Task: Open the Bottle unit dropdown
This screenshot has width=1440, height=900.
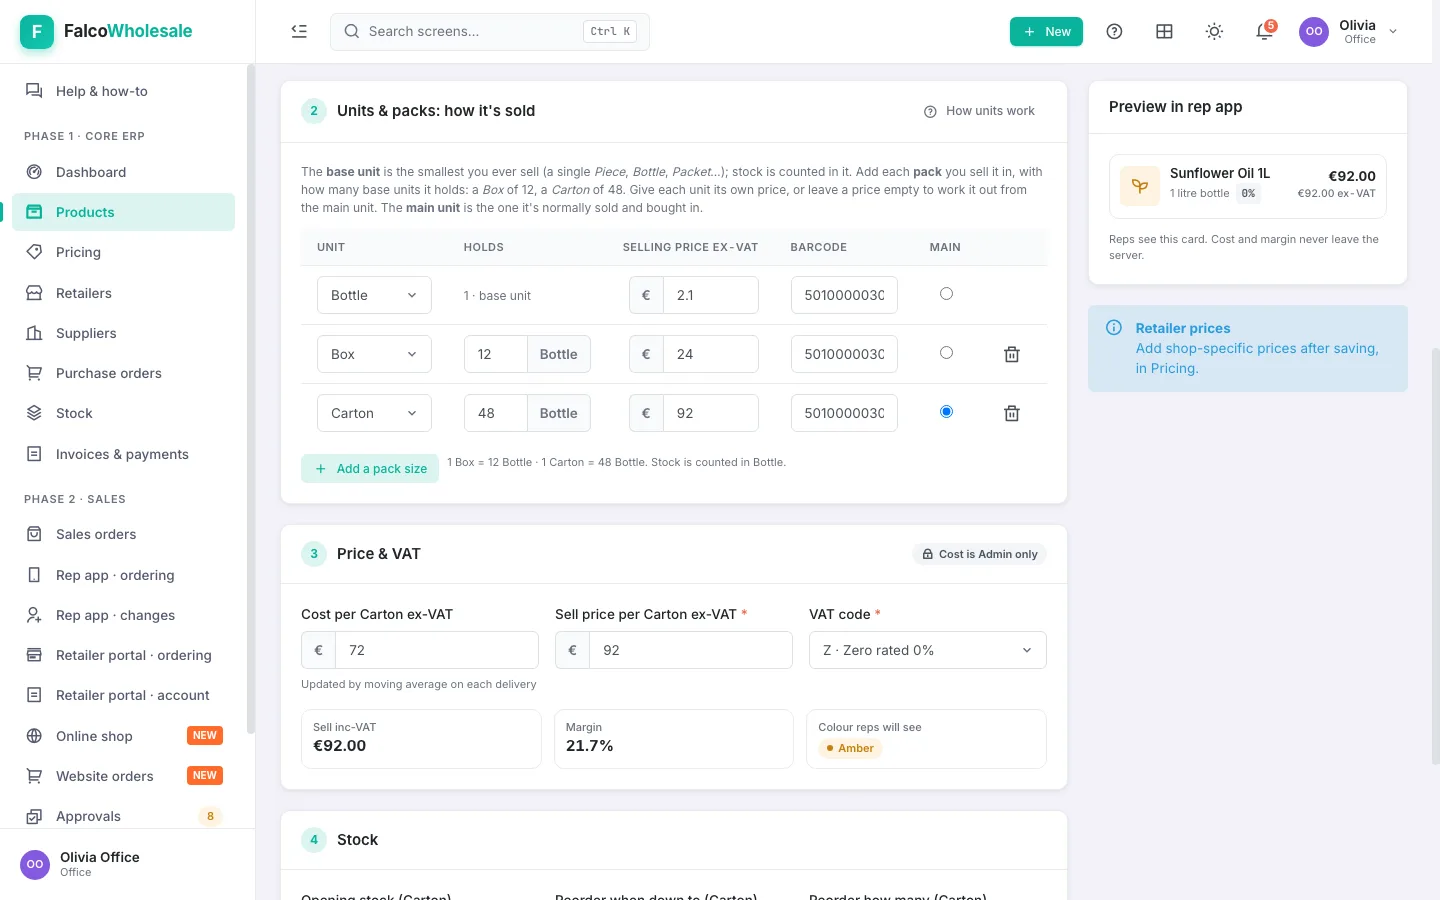Action: pos(374,295)
